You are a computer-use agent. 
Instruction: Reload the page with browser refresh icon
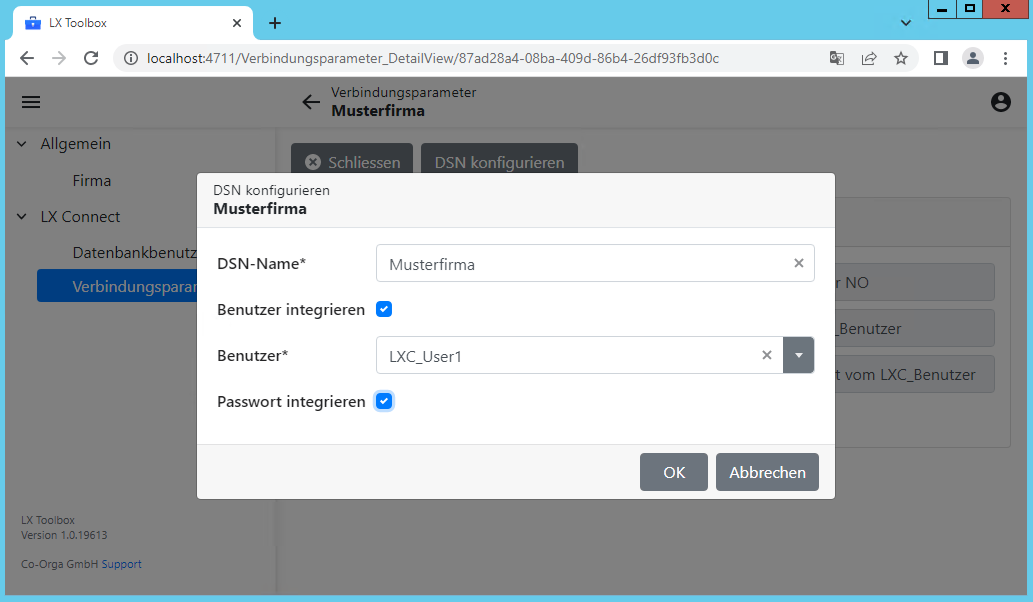click(x=91, y=59)
